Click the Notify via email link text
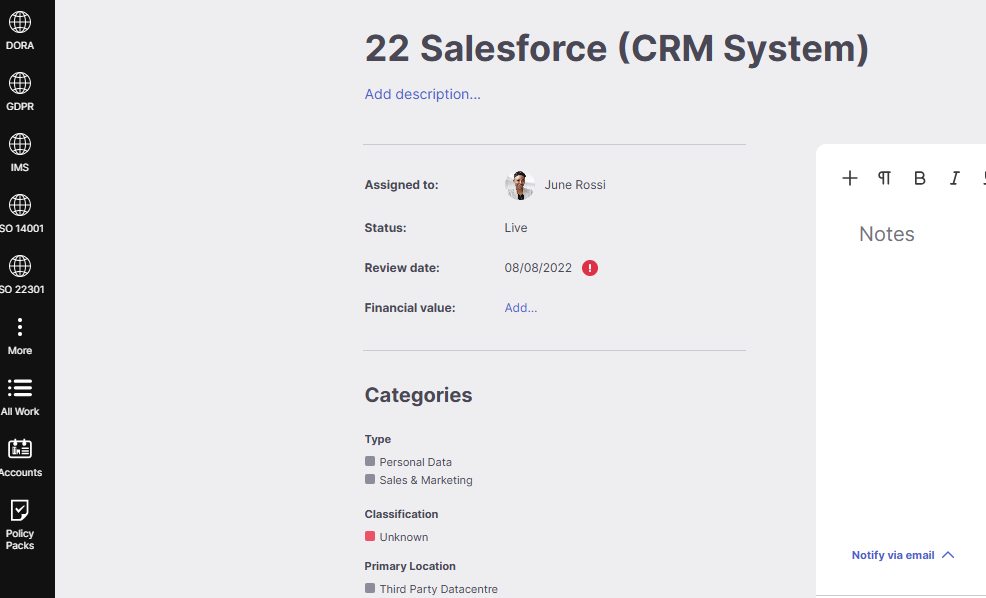986x598 pixels. [893, 555]
